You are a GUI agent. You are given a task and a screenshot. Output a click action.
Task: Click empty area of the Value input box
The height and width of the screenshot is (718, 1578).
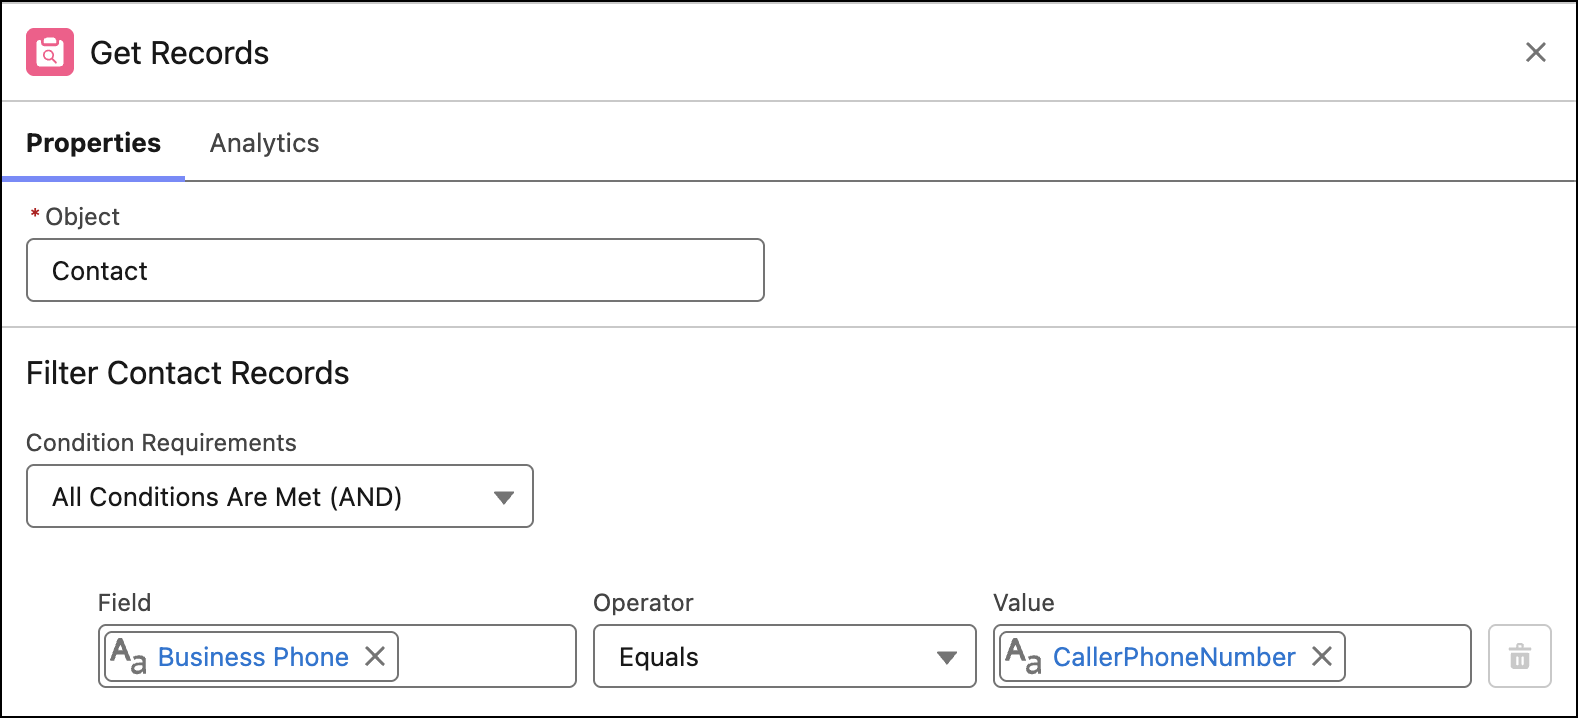[x=1408, y=656]
